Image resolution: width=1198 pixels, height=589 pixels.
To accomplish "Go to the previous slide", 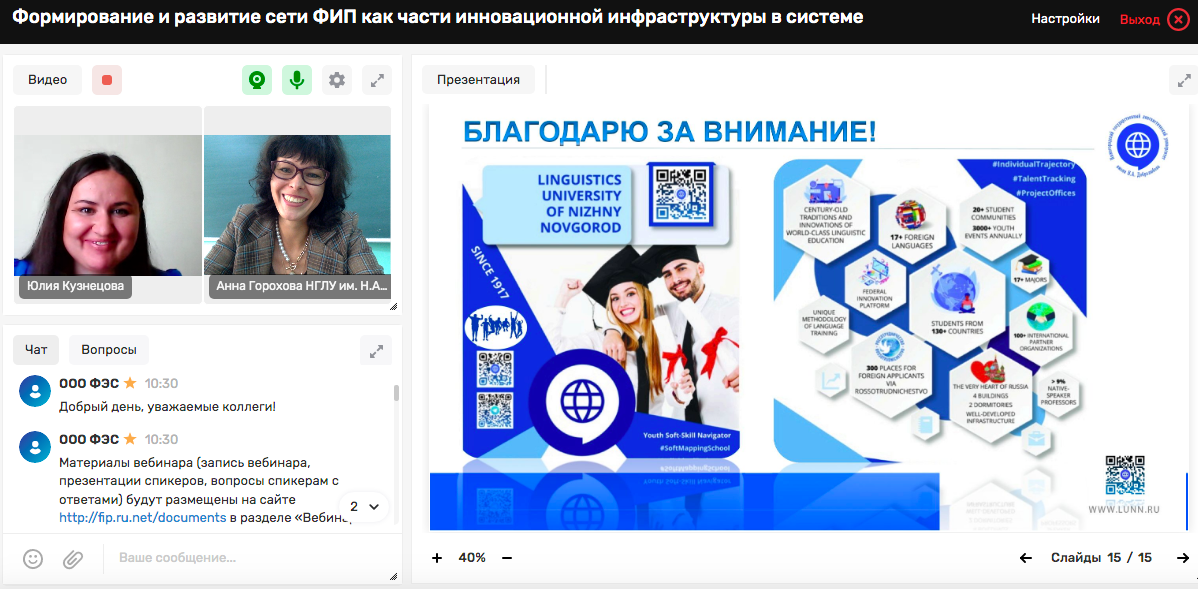I will 1026,558.
